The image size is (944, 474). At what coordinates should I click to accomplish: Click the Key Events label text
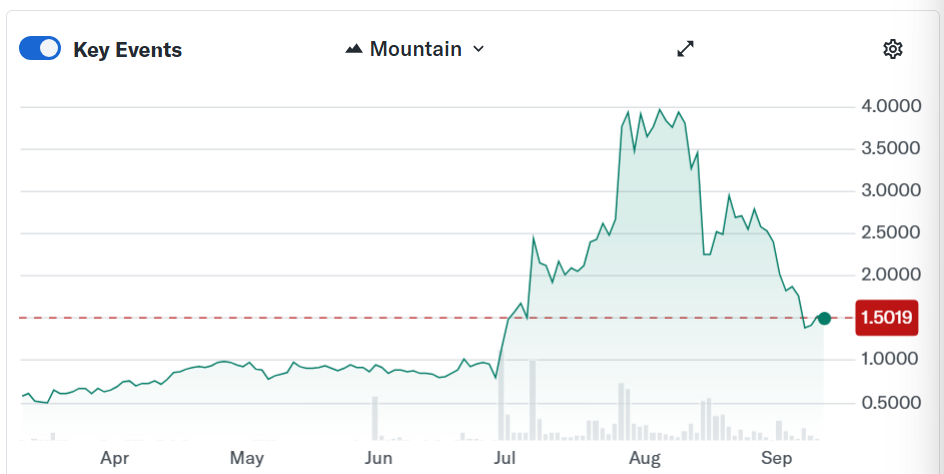click(x=127, y=50)
